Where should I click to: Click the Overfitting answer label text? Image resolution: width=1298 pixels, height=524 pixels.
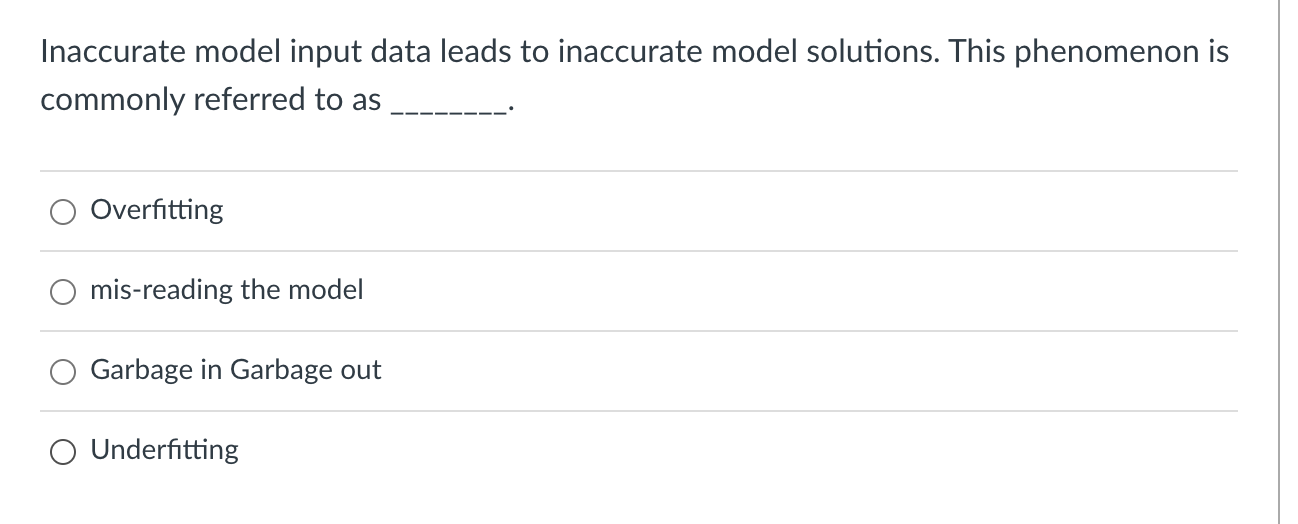157,210
